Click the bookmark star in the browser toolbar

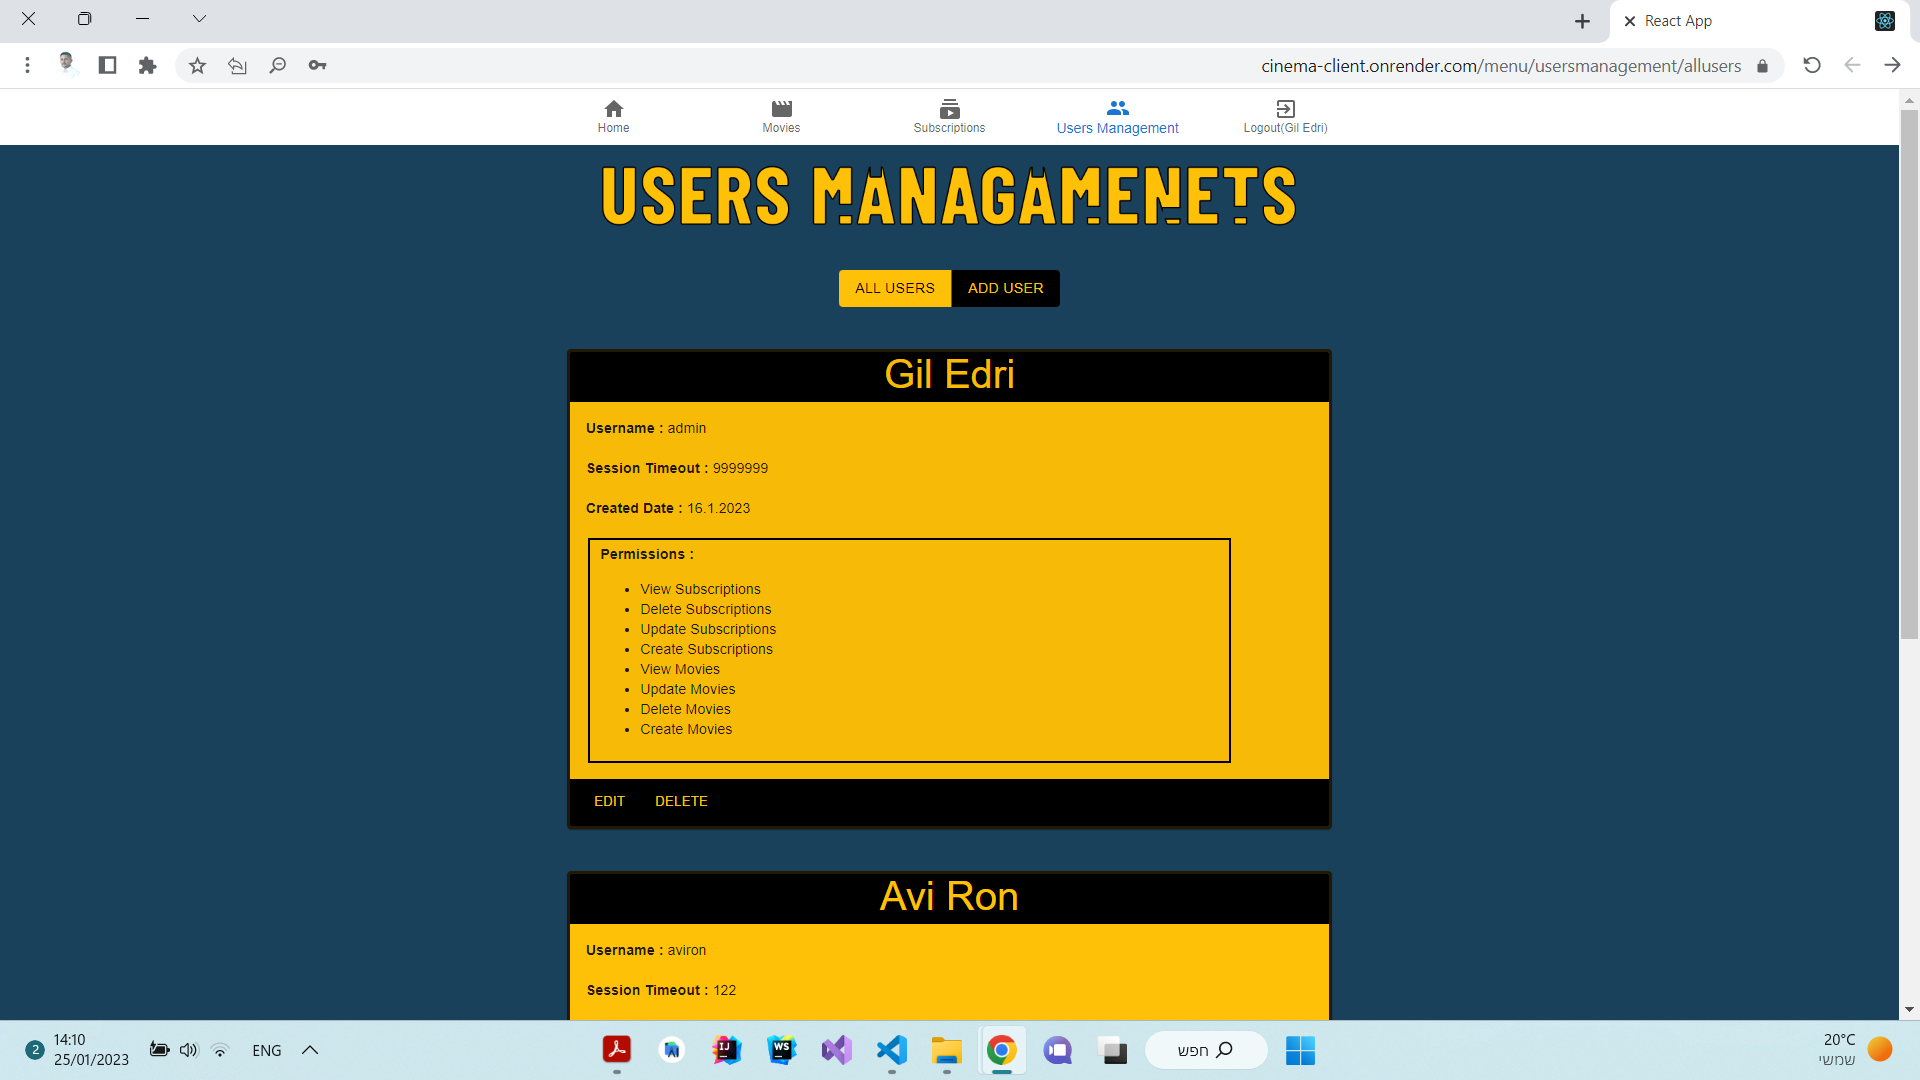tap(197, 64)
